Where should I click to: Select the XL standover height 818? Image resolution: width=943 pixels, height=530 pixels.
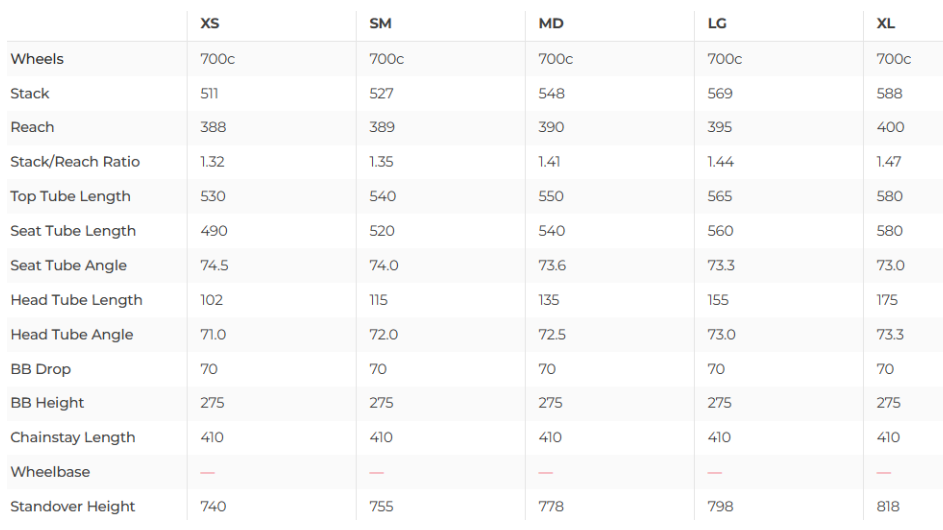coord(889,507)
